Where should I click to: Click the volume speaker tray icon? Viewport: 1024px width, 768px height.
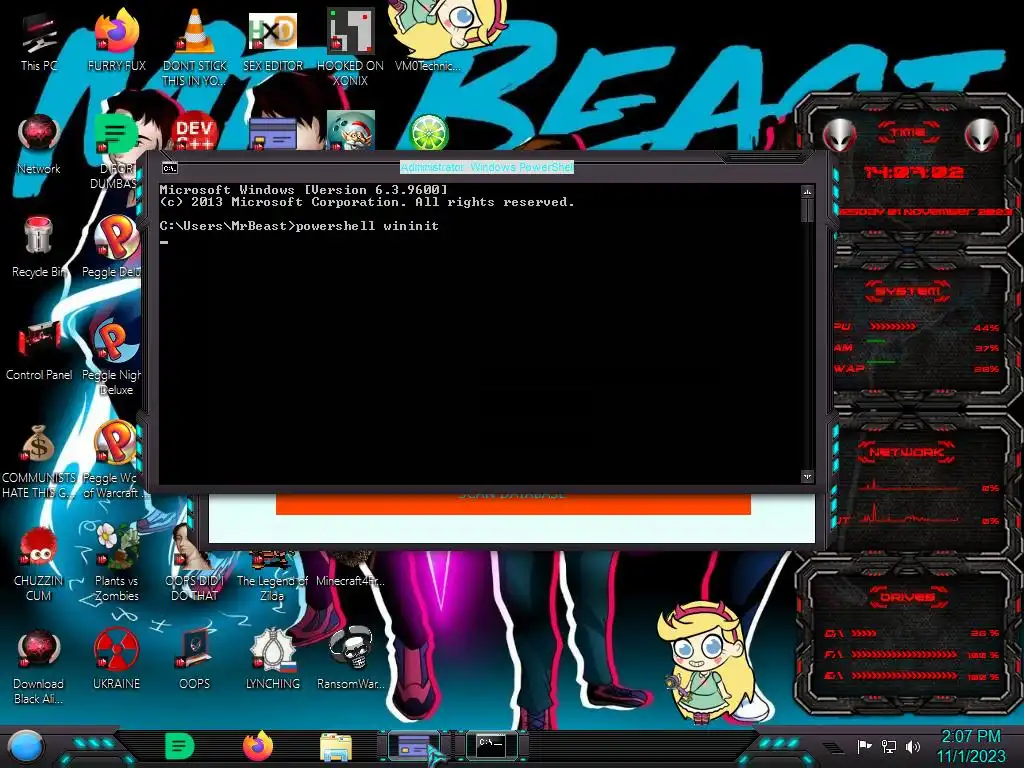[913, 746]
